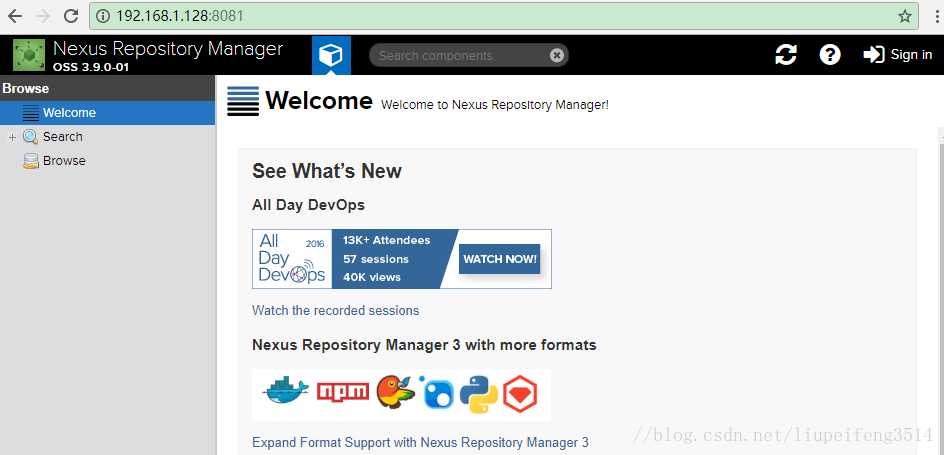Click the RubyGems red icon

click(520, 394)
